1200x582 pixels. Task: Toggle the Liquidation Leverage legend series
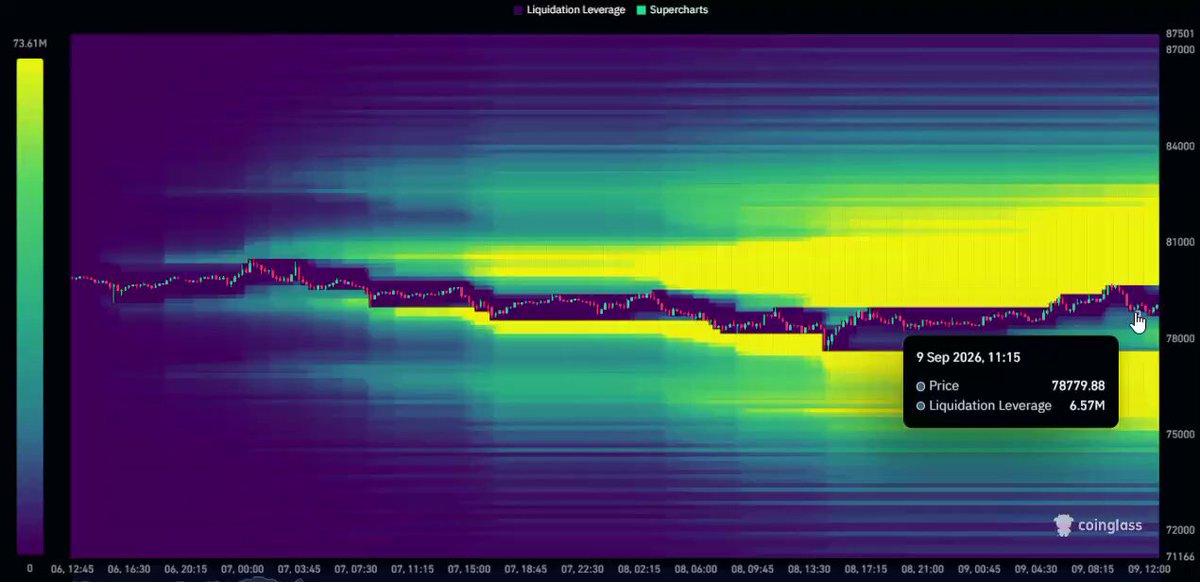pyautogui.click(x=569, y=10)
